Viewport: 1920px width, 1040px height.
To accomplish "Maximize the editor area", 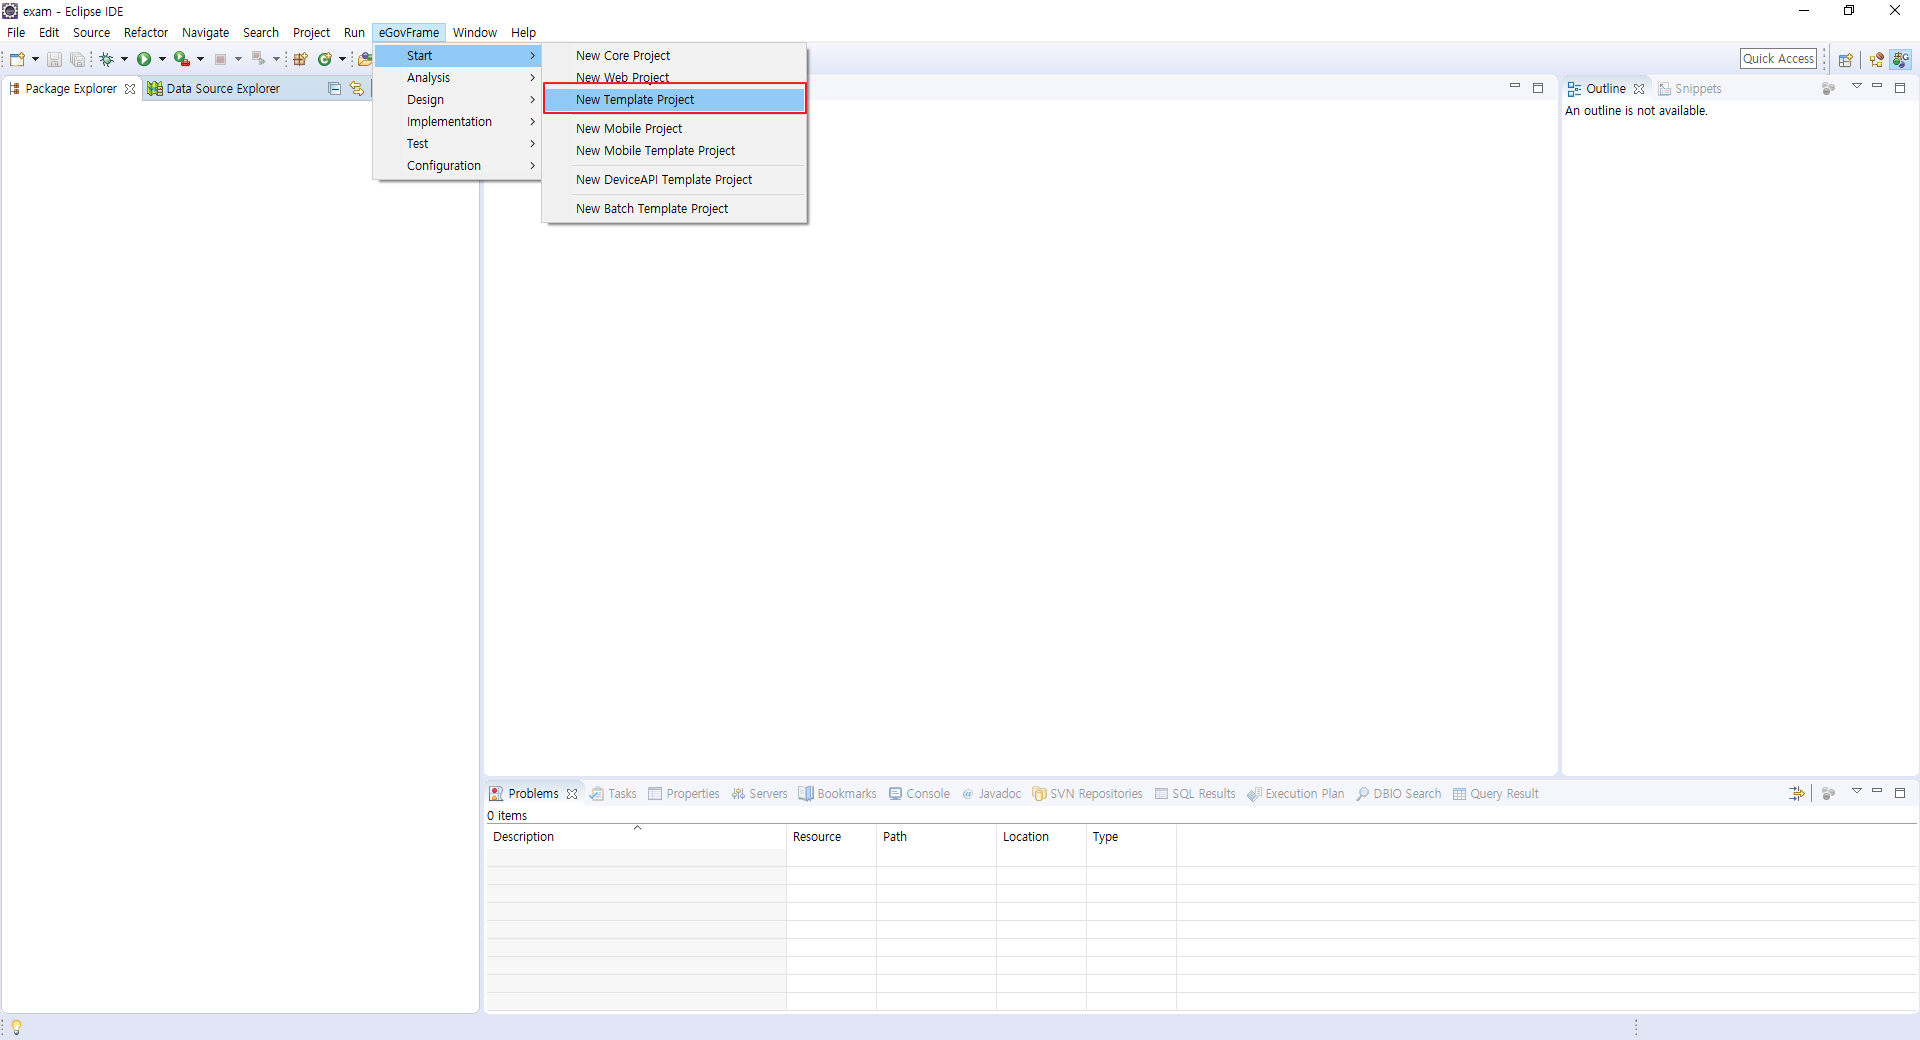I will pos(1538,88).
